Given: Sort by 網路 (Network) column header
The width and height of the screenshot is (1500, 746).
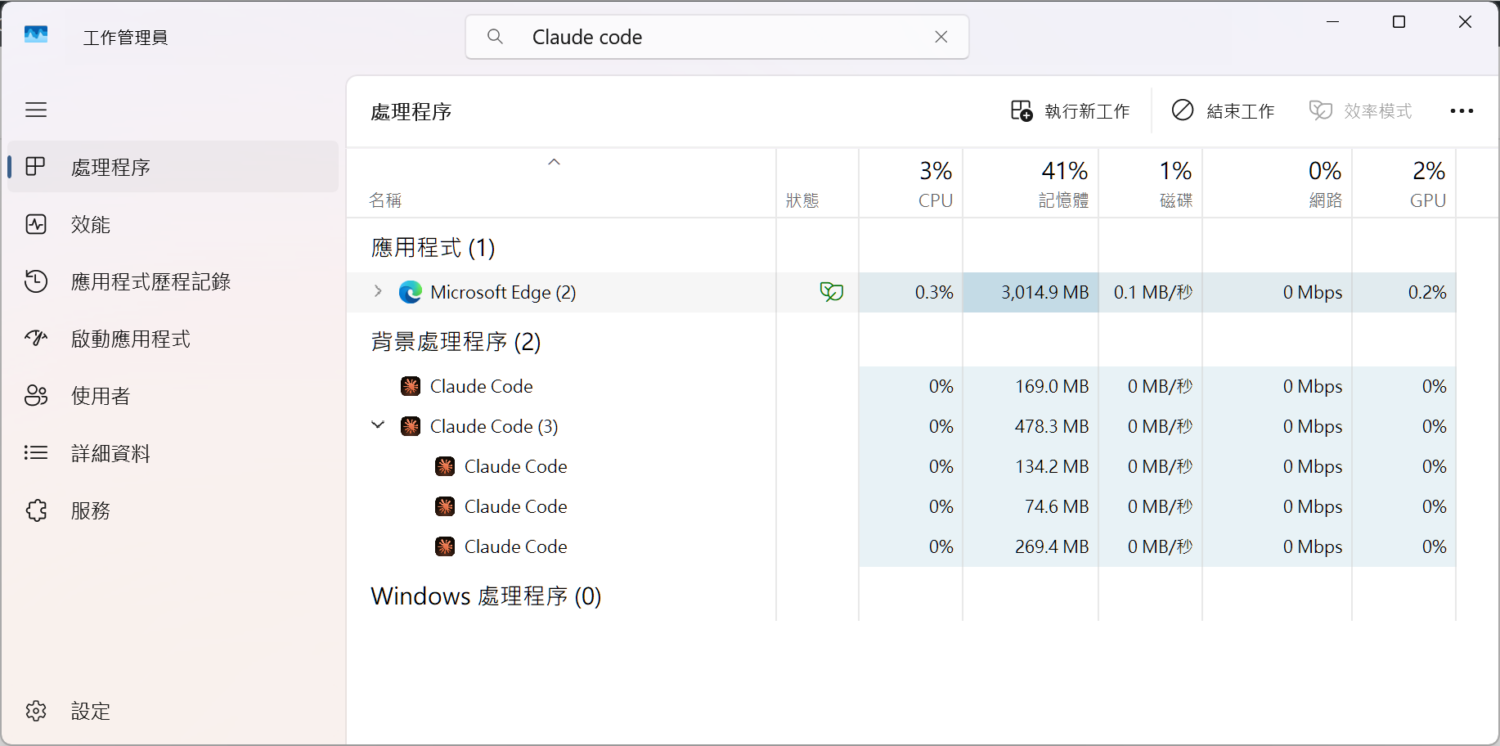Looking at the screenshot, I should point(1278,183).
